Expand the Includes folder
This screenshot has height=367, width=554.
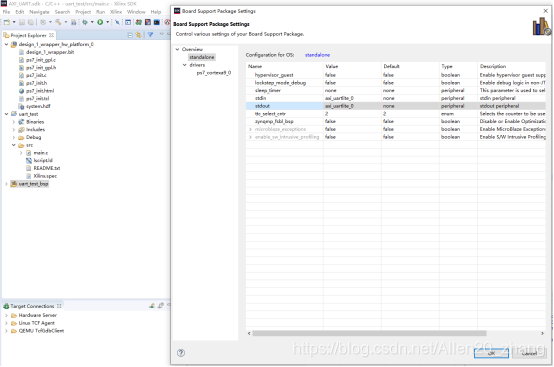point(14,130)
